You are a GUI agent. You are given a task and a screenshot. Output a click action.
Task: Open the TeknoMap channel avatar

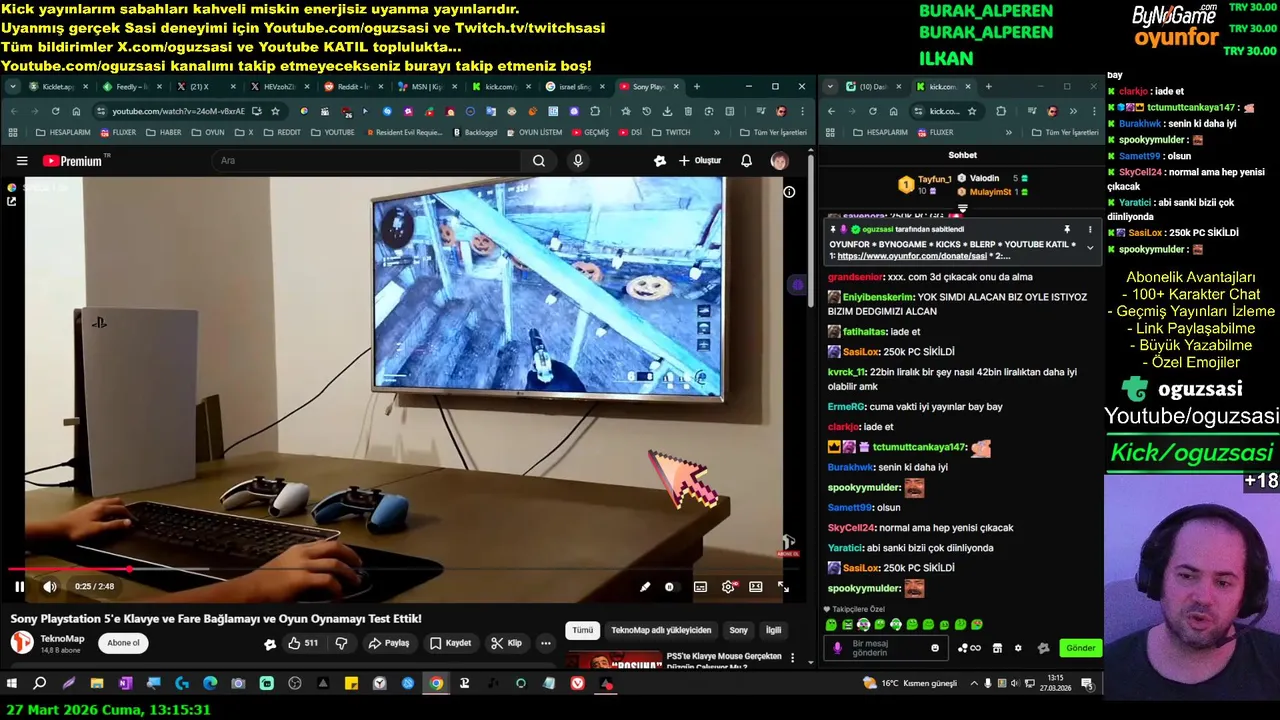[x=22, y=643]
